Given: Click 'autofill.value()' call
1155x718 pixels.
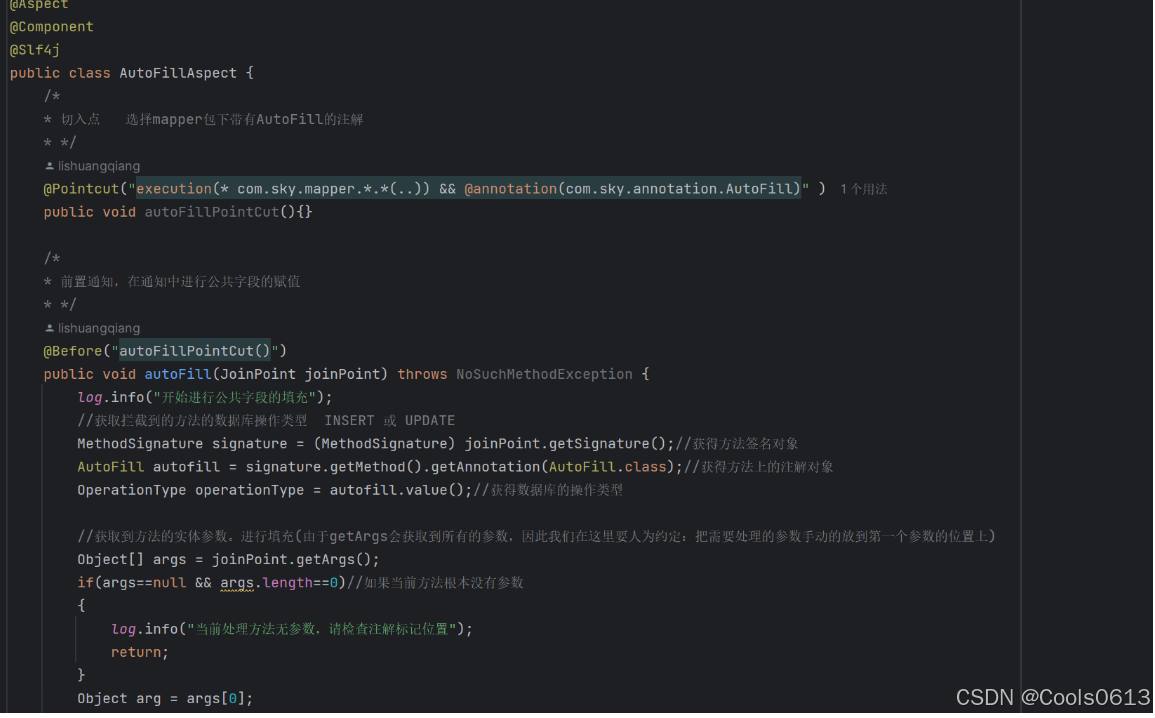Looking at the screenshot, I should tap(397, 490).
